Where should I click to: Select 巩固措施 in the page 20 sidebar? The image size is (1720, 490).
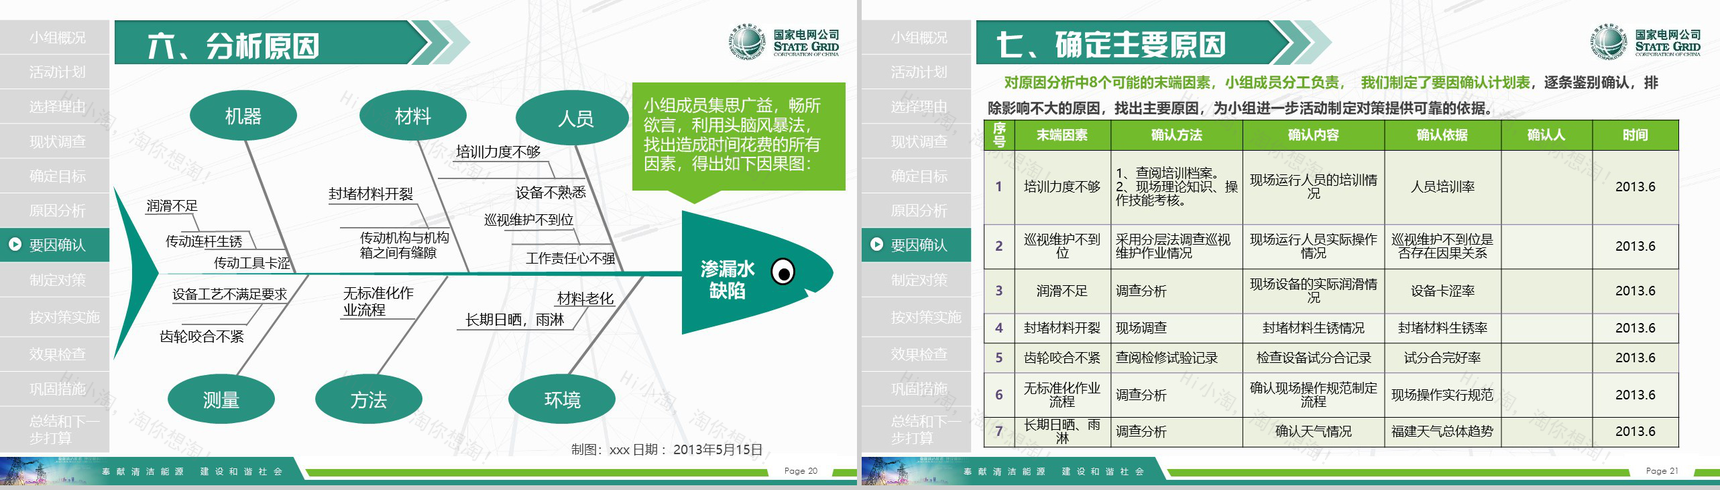click(55, 388)
